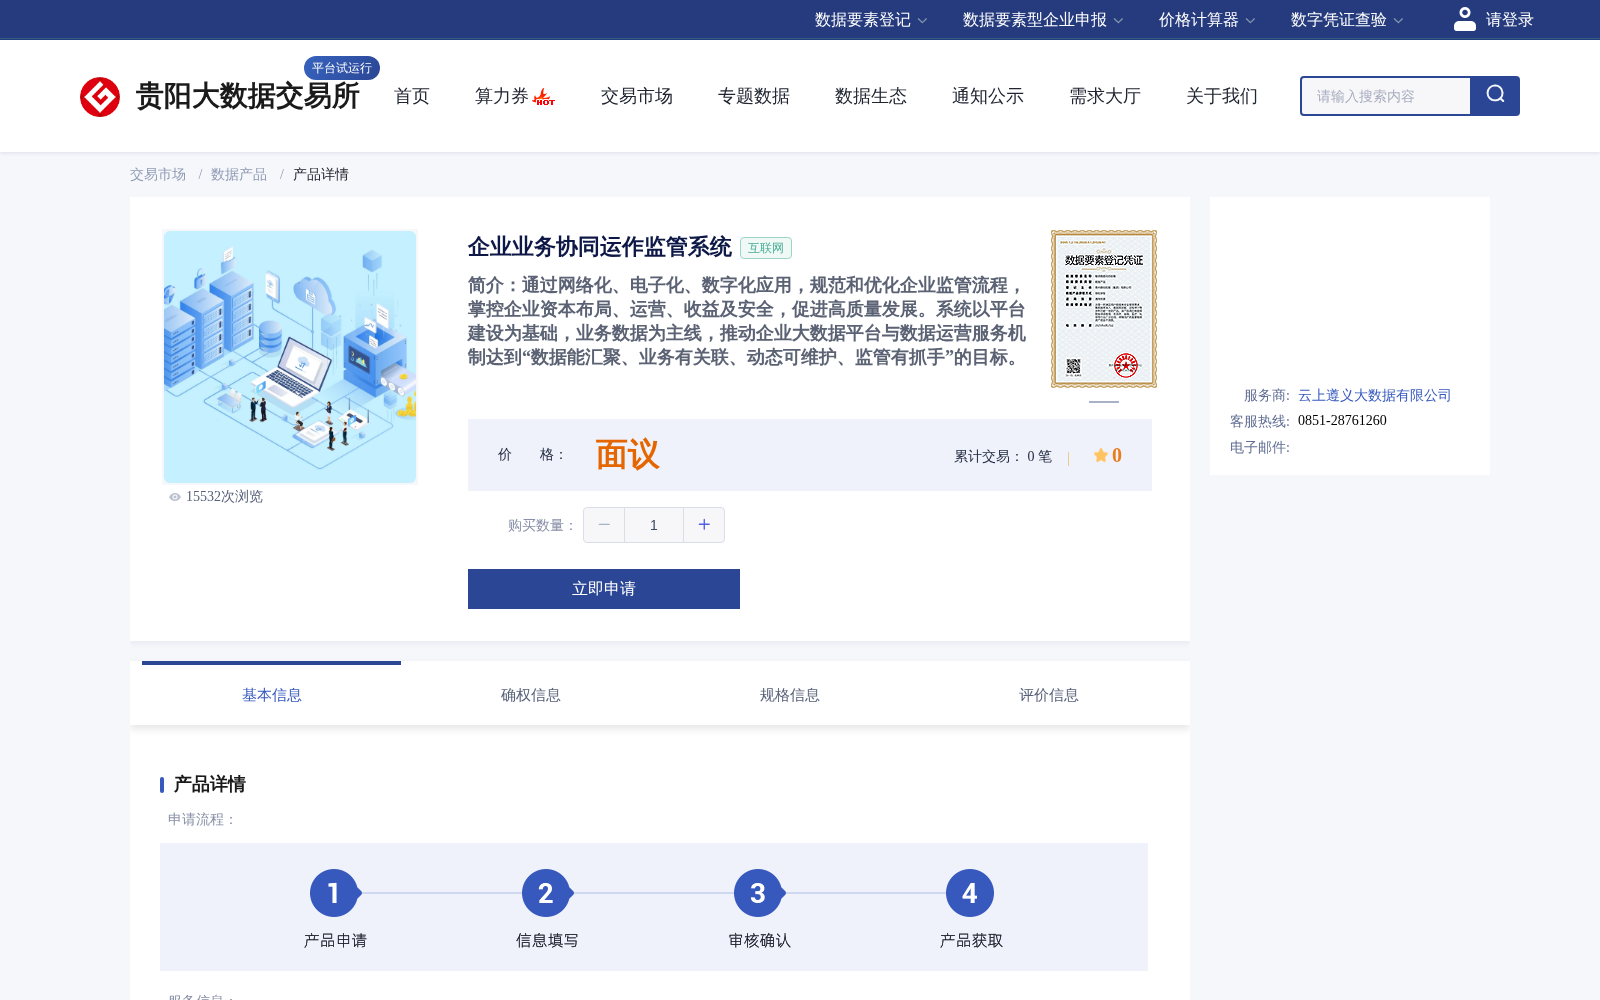Open the user login avatar icon

(x=1465, y=19)
